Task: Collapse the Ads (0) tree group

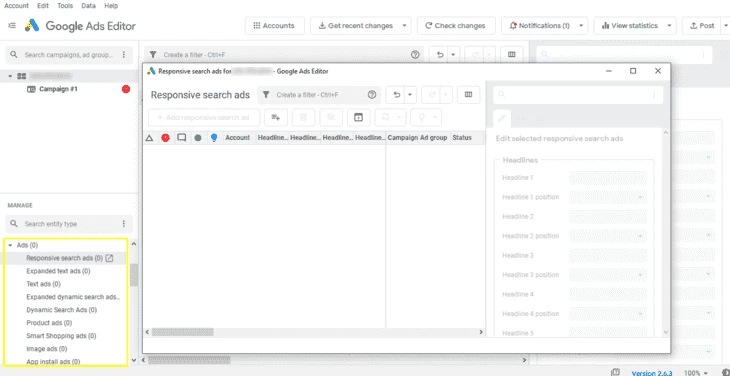Action: click(x=10, y=245)
